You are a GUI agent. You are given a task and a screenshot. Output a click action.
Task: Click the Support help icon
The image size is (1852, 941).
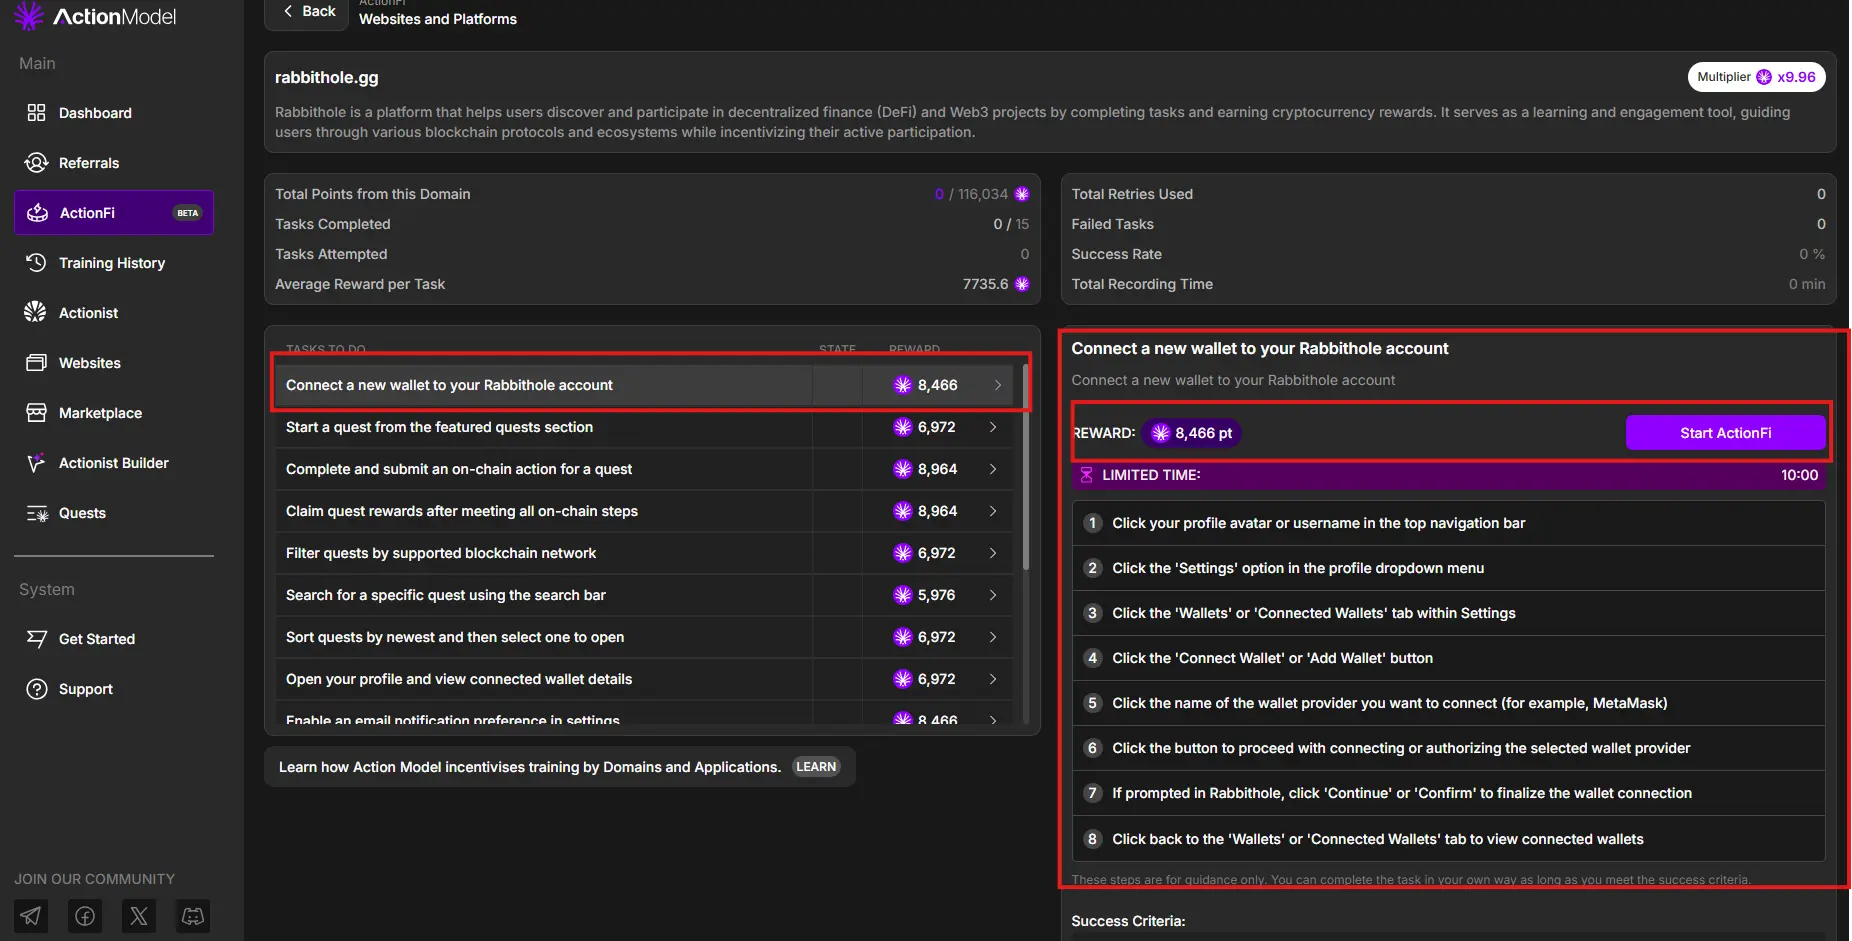(x=37, y=689)
